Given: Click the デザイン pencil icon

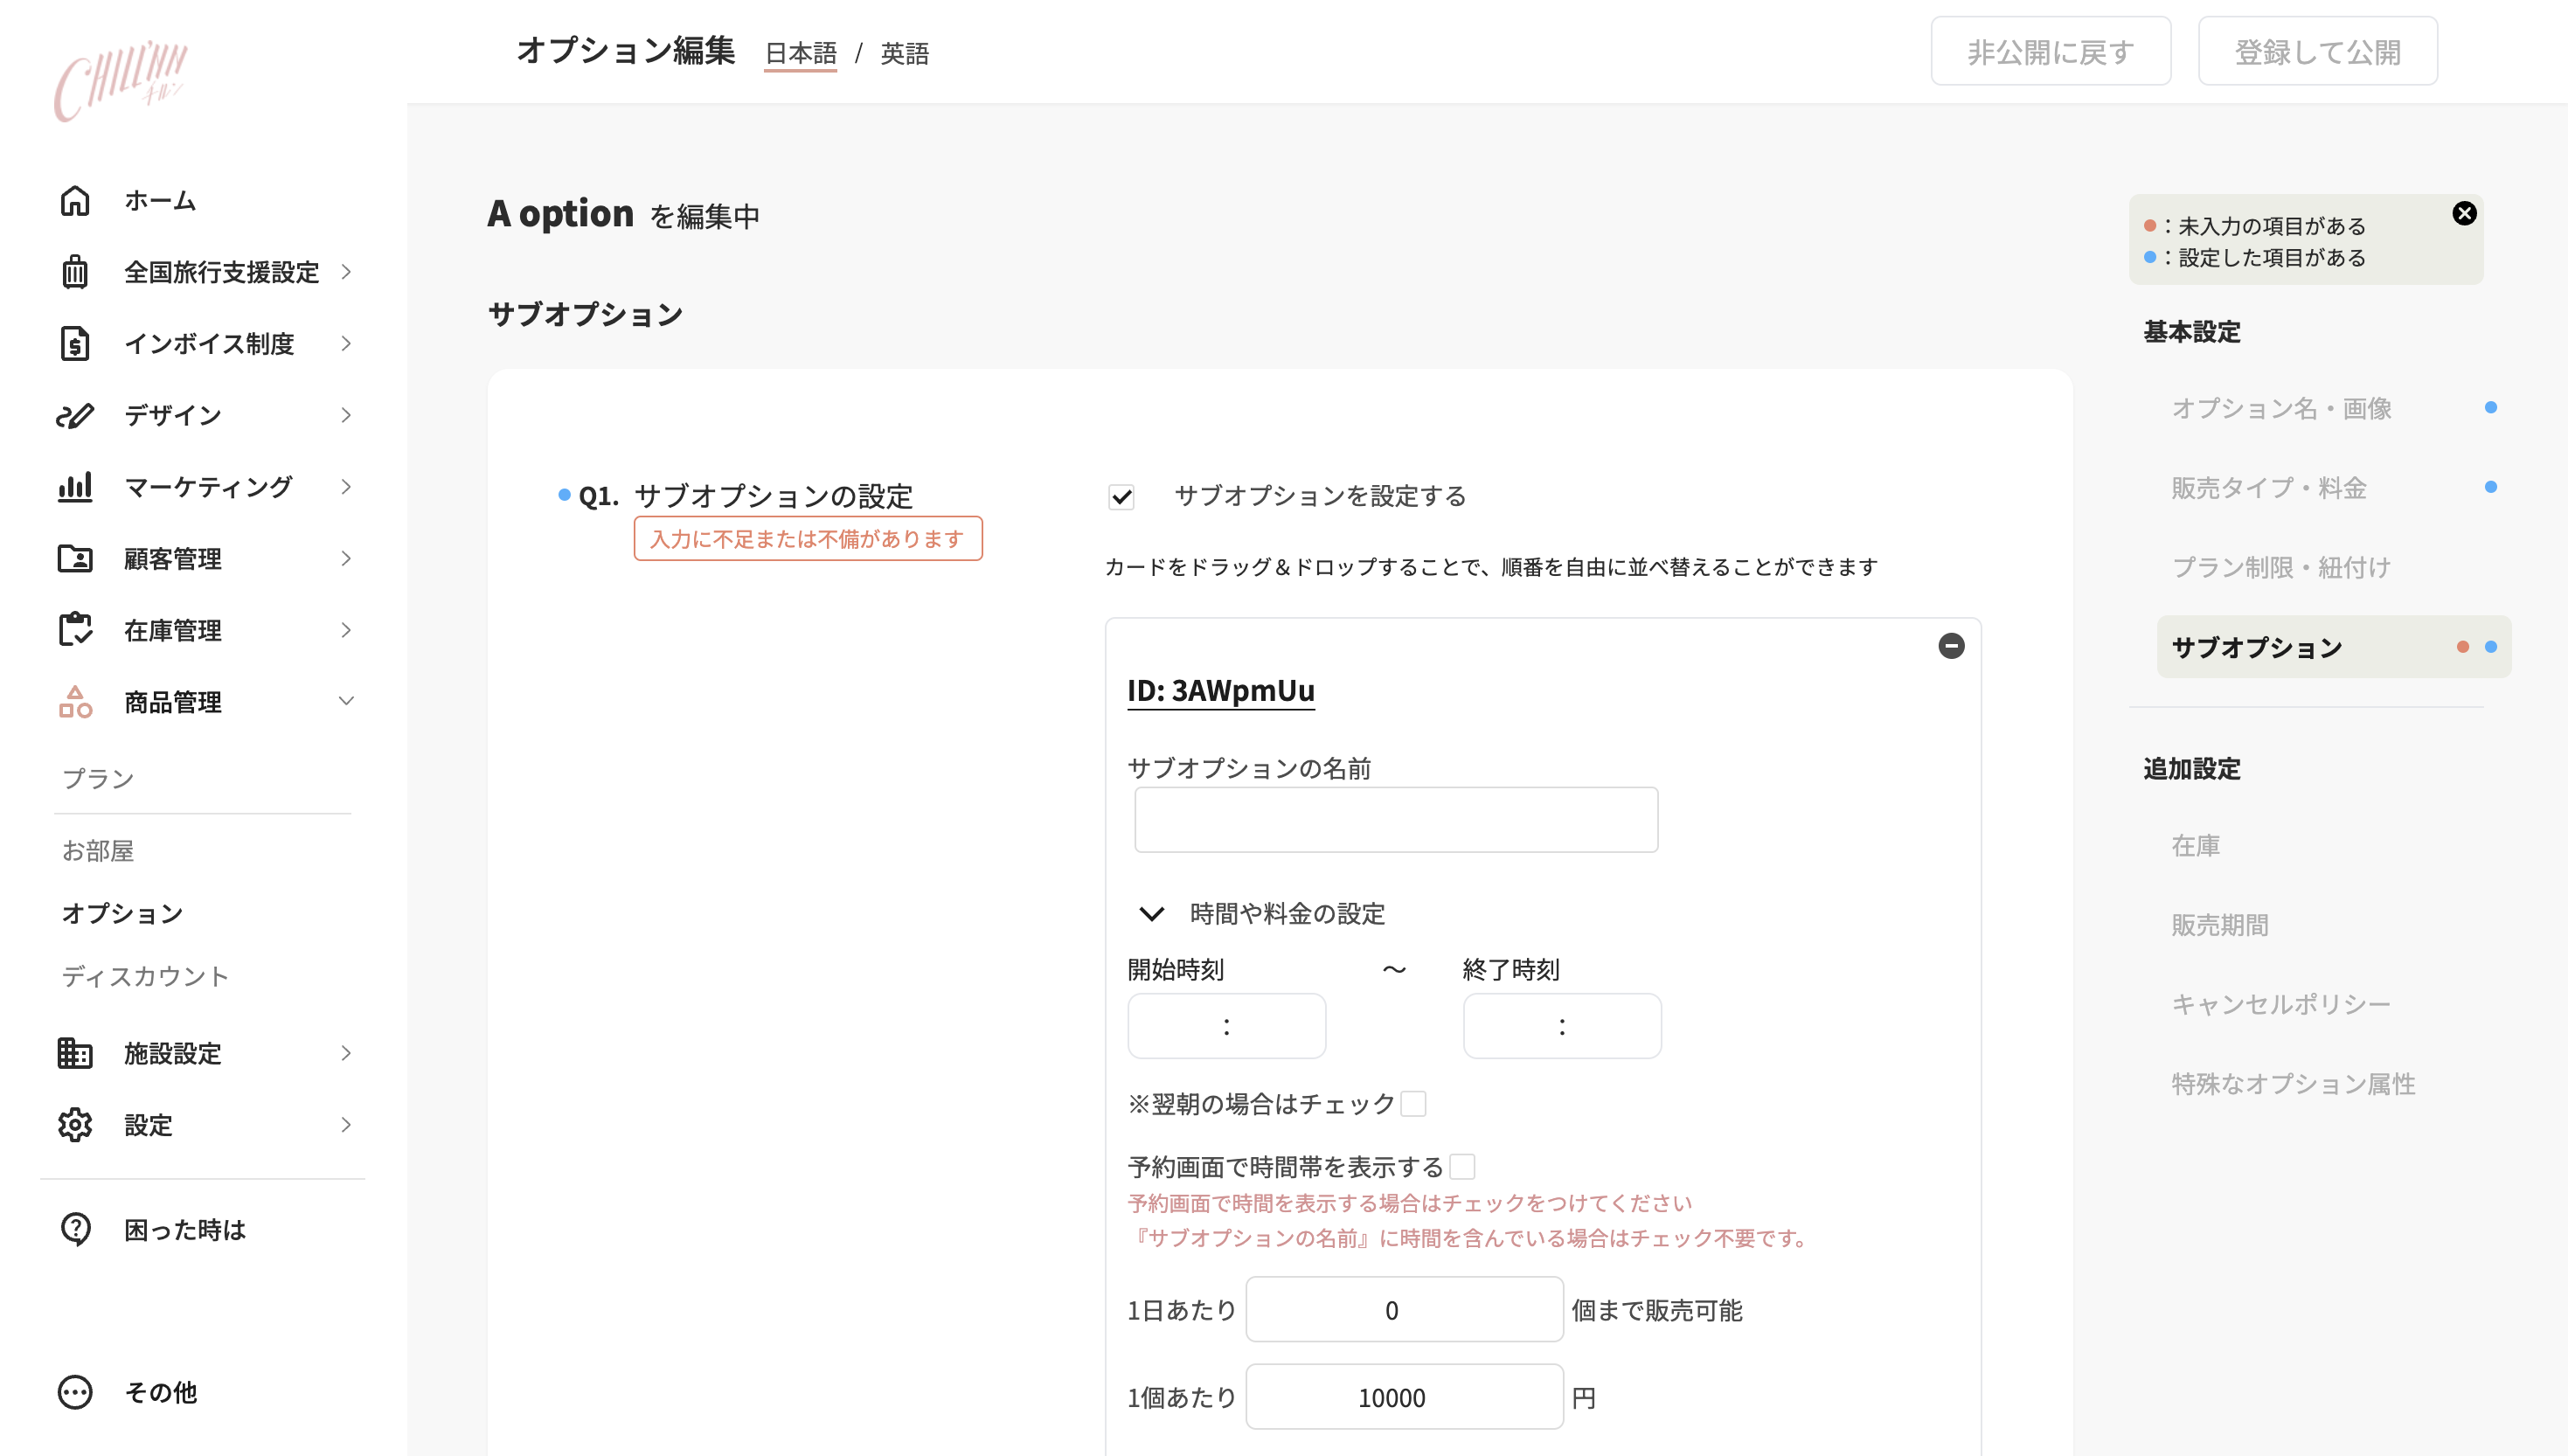Looking at the screenshot, I should (x=75, y=415).
